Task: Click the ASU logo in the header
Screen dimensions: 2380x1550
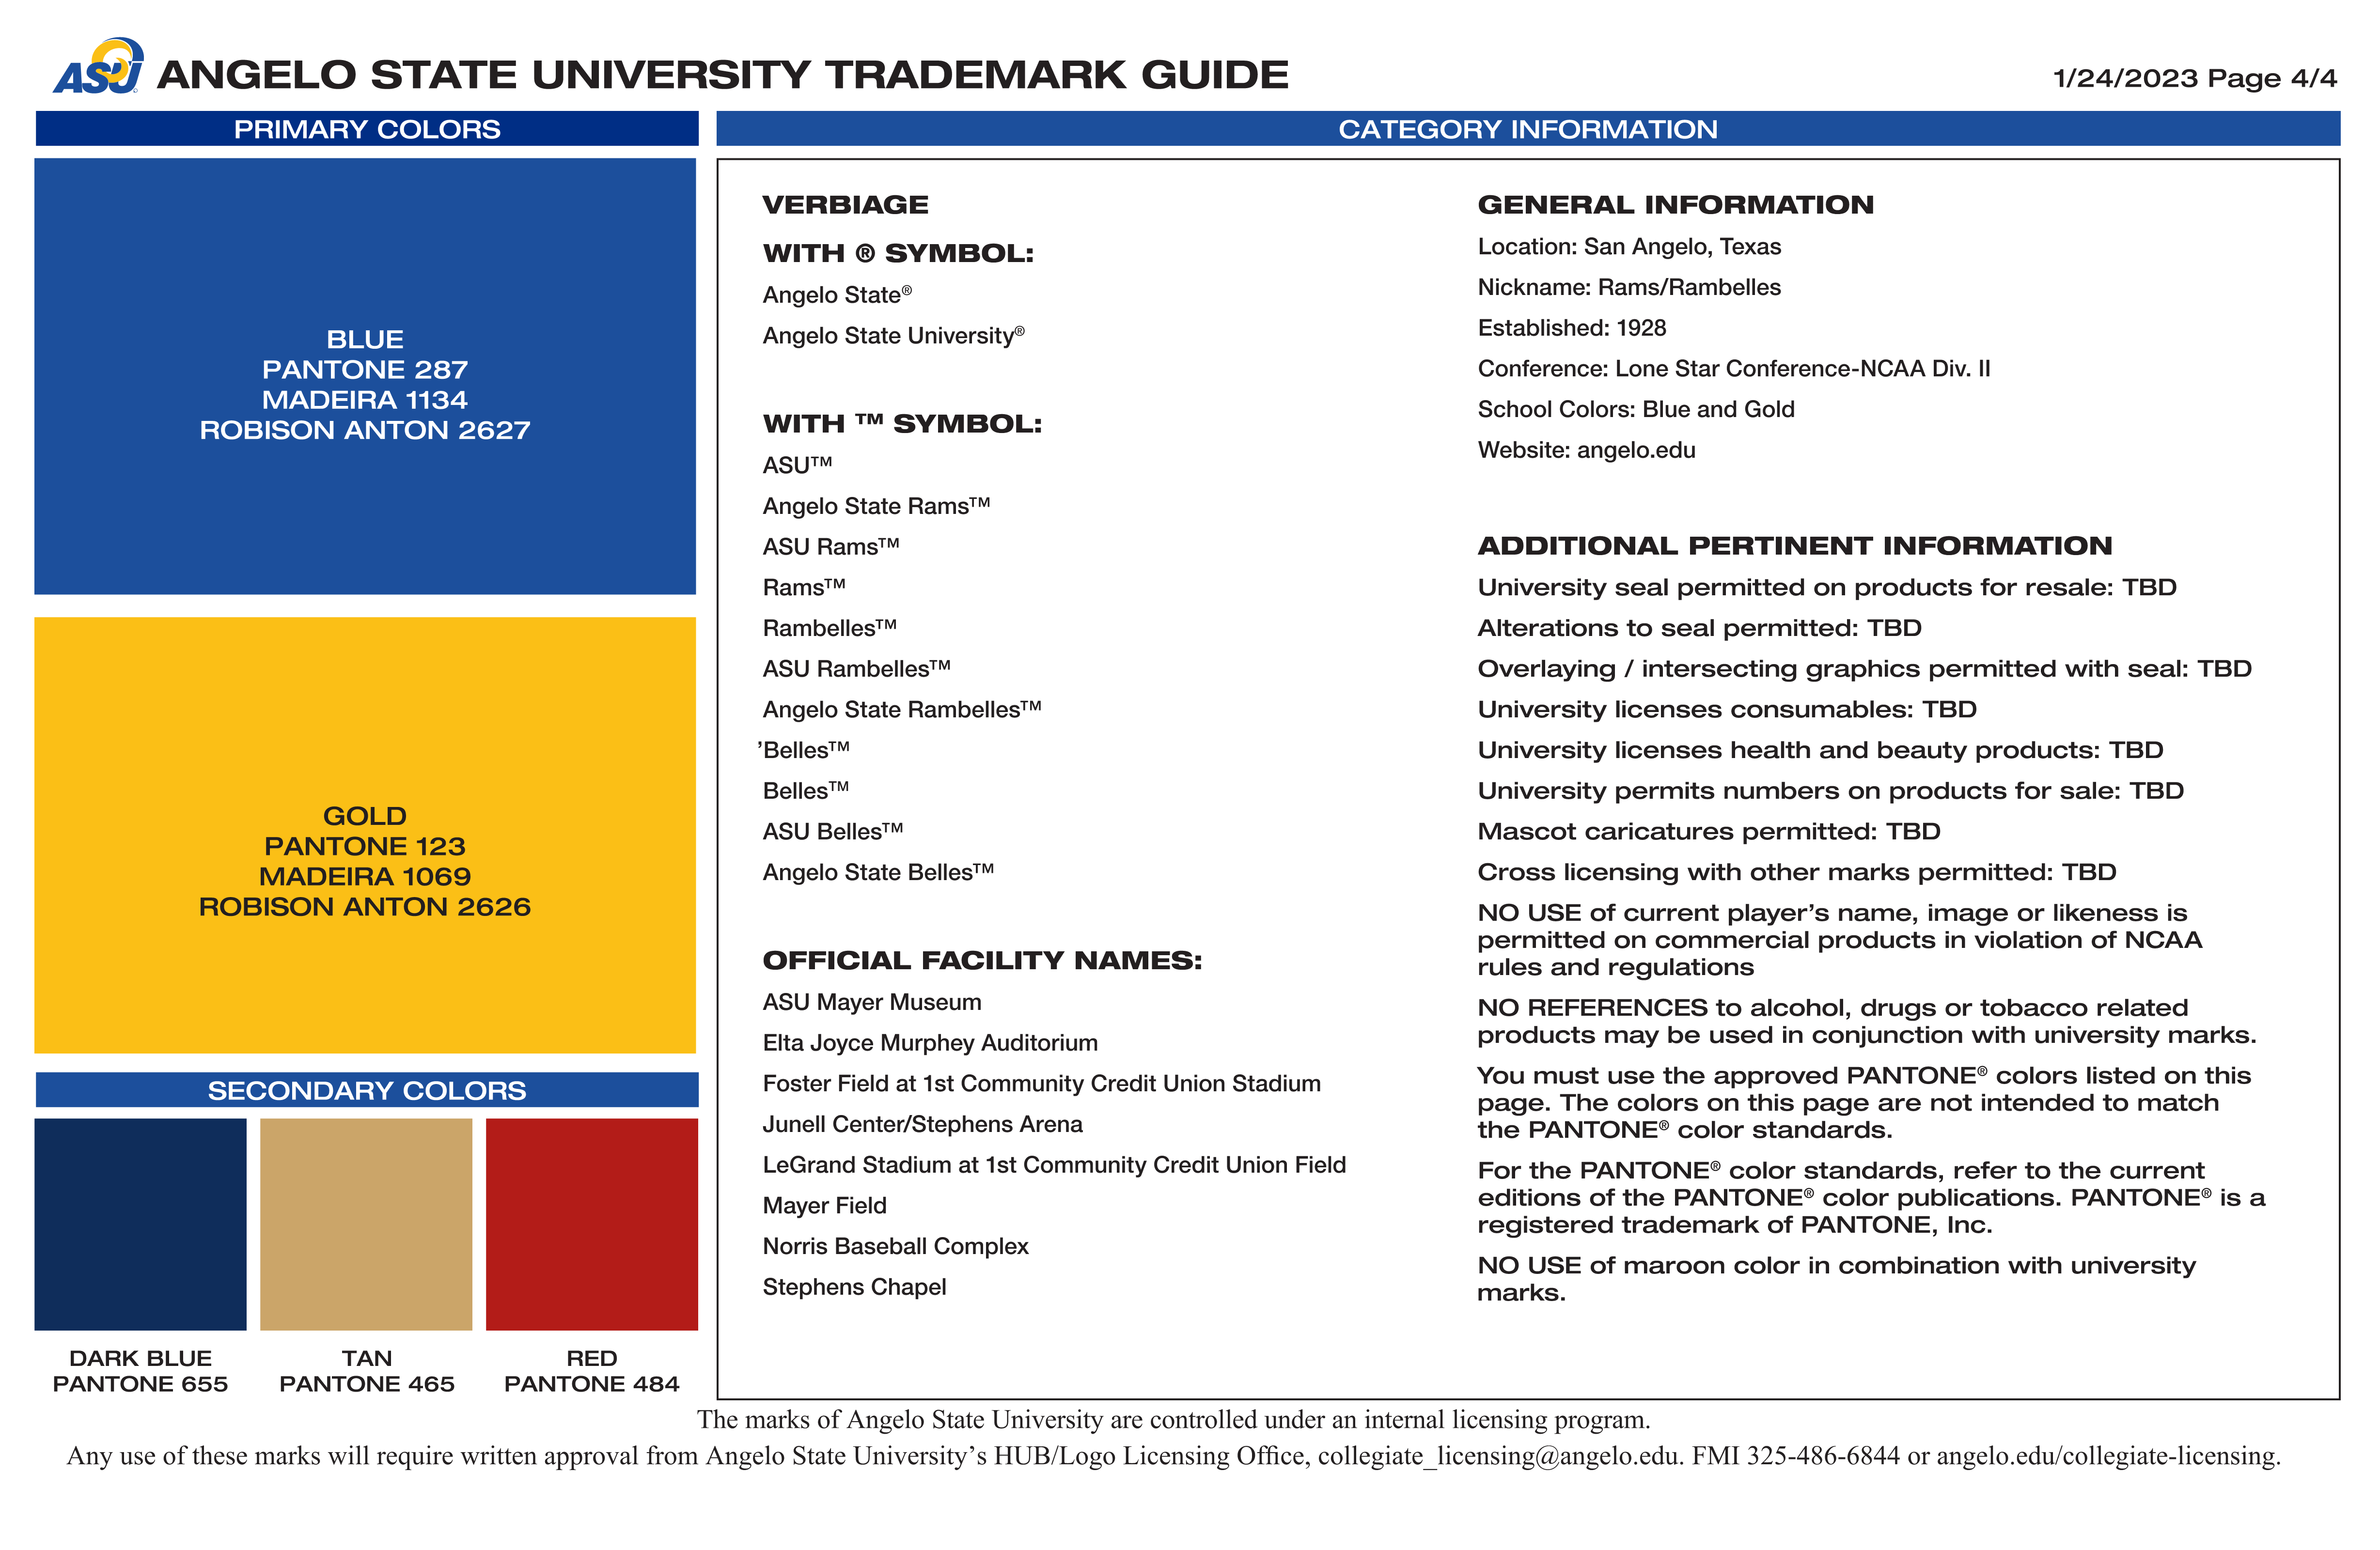Action: 98,66
